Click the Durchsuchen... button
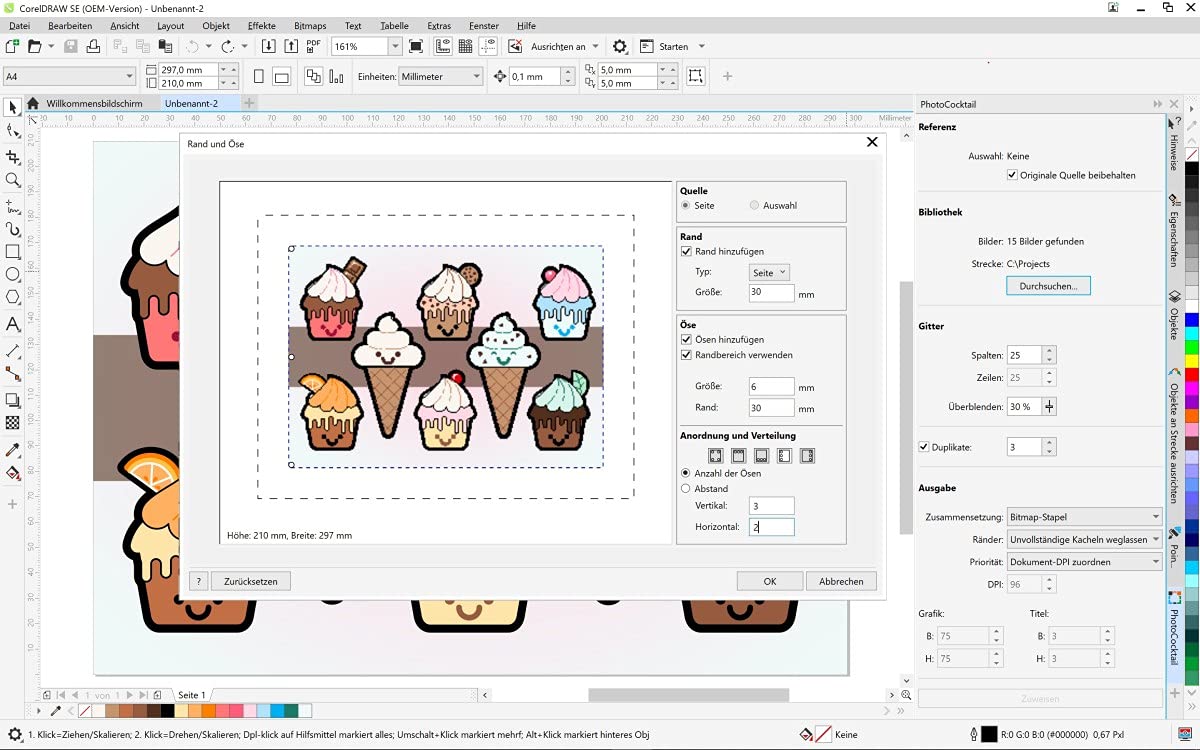Viewport: 1200px width, 750px height. coord(1048,286)
